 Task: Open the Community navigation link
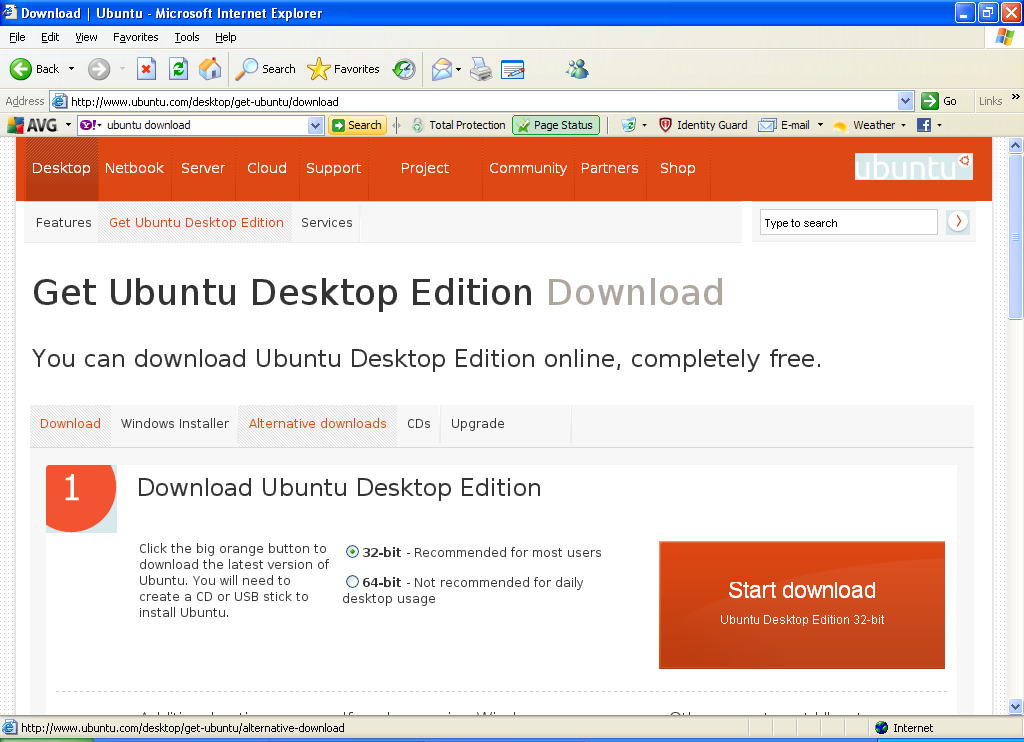pos(528,168)
